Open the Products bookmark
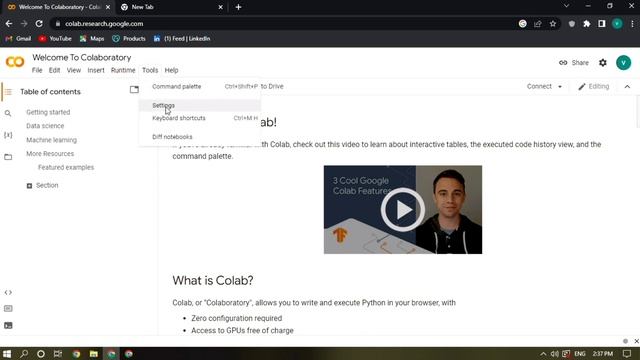The height and width of the screenshot is (360, 640). [x=129, y=39]
